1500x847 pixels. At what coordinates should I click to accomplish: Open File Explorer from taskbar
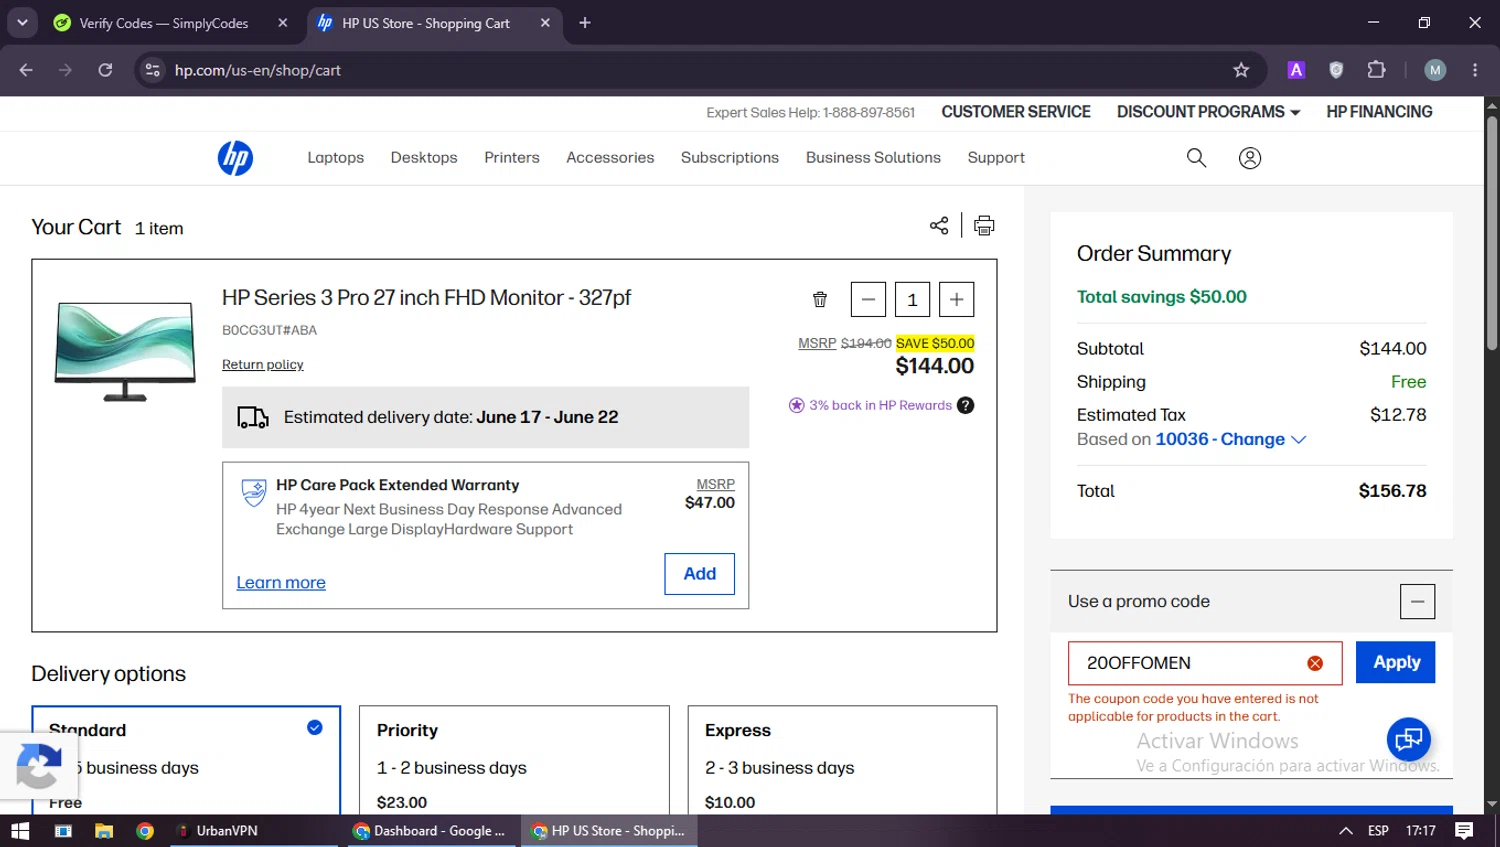tap(104, 831)
